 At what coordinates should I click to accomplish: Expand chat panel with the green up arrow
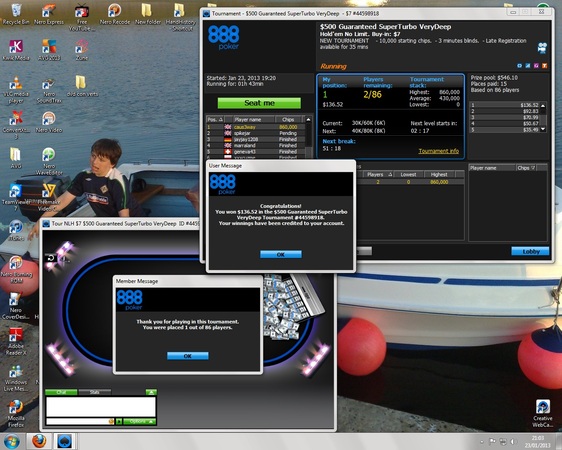click(151, 392)
